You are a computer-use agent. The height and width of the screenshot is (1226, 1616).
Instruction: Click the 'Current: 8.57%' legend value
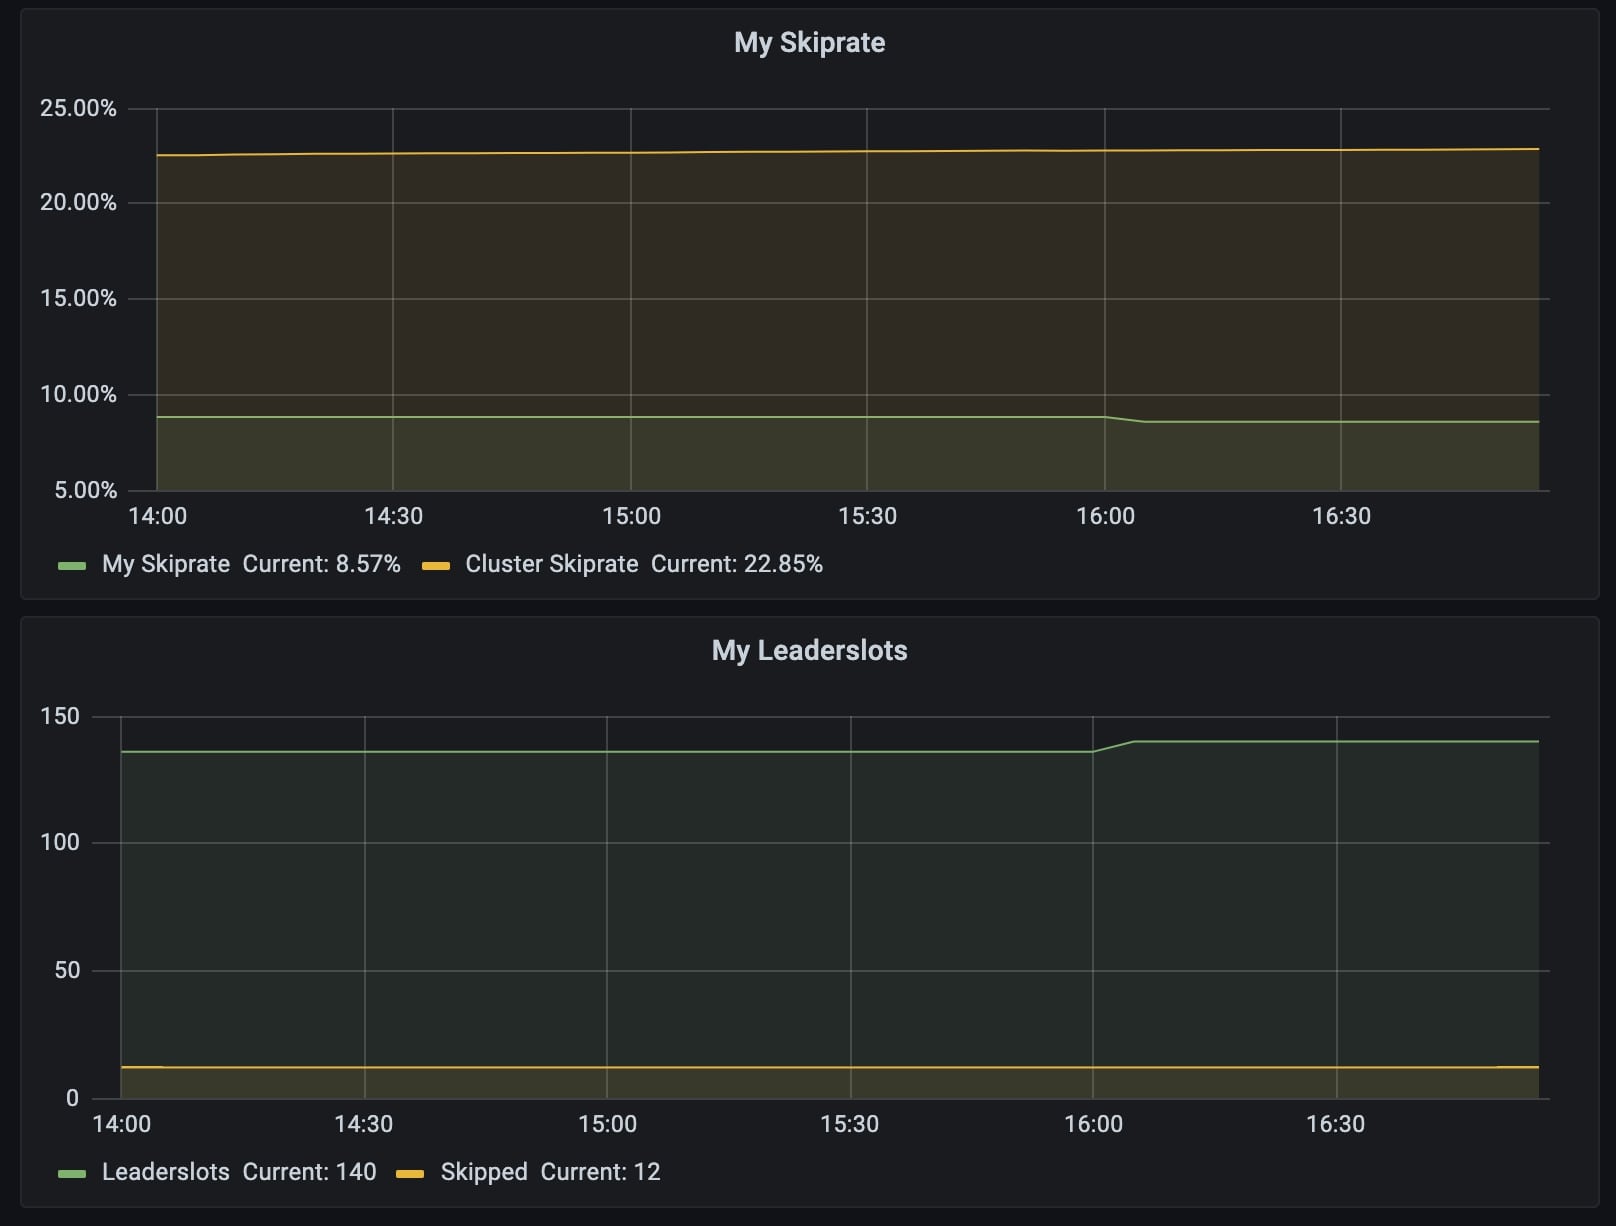(x=321, y=564)
